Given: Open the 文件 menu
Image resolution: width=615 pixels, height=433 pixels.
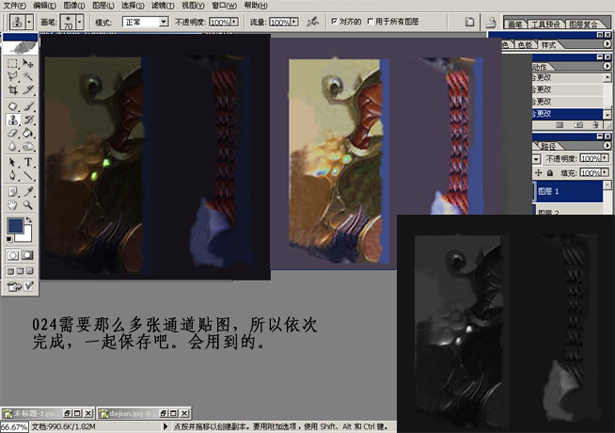Looking at the screenshot, I should click(x=15, y=5).
